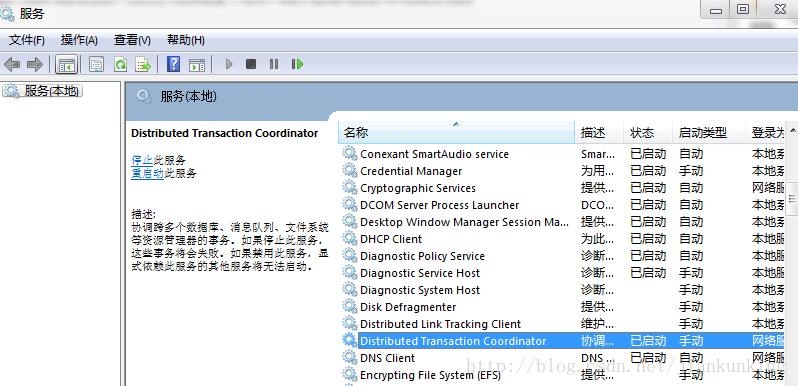This screenshot has height=386, width=798.
Task: Click the 停止 link to stop the service
Action: pos(142,160)
